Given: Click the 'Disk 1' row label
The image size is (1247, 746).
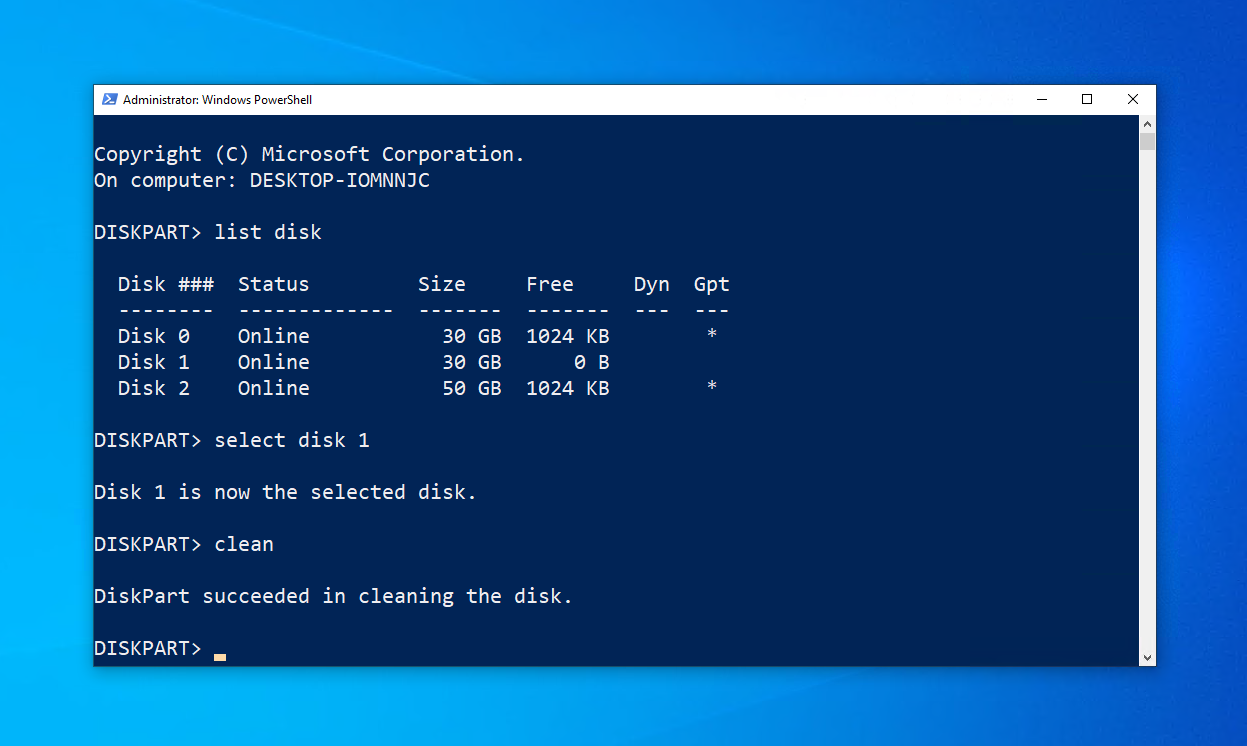Looking at the screenshot, I should pyautogui.click(x=153, y=362).
